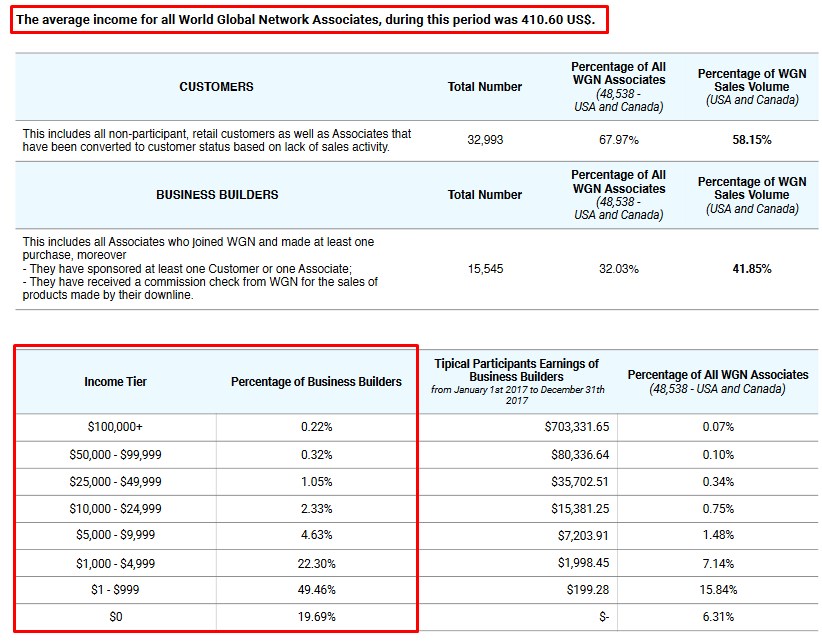Screen dimensions: 822x641
Task: Click the business builders definition text
Action: 200,268
